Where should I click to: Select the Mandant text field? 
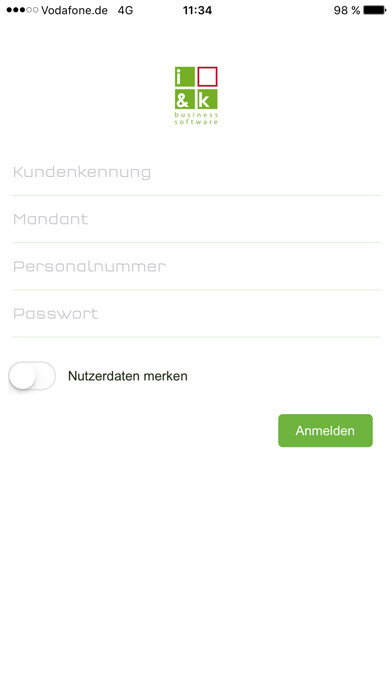pyautogui.click(x=197, y=219)
